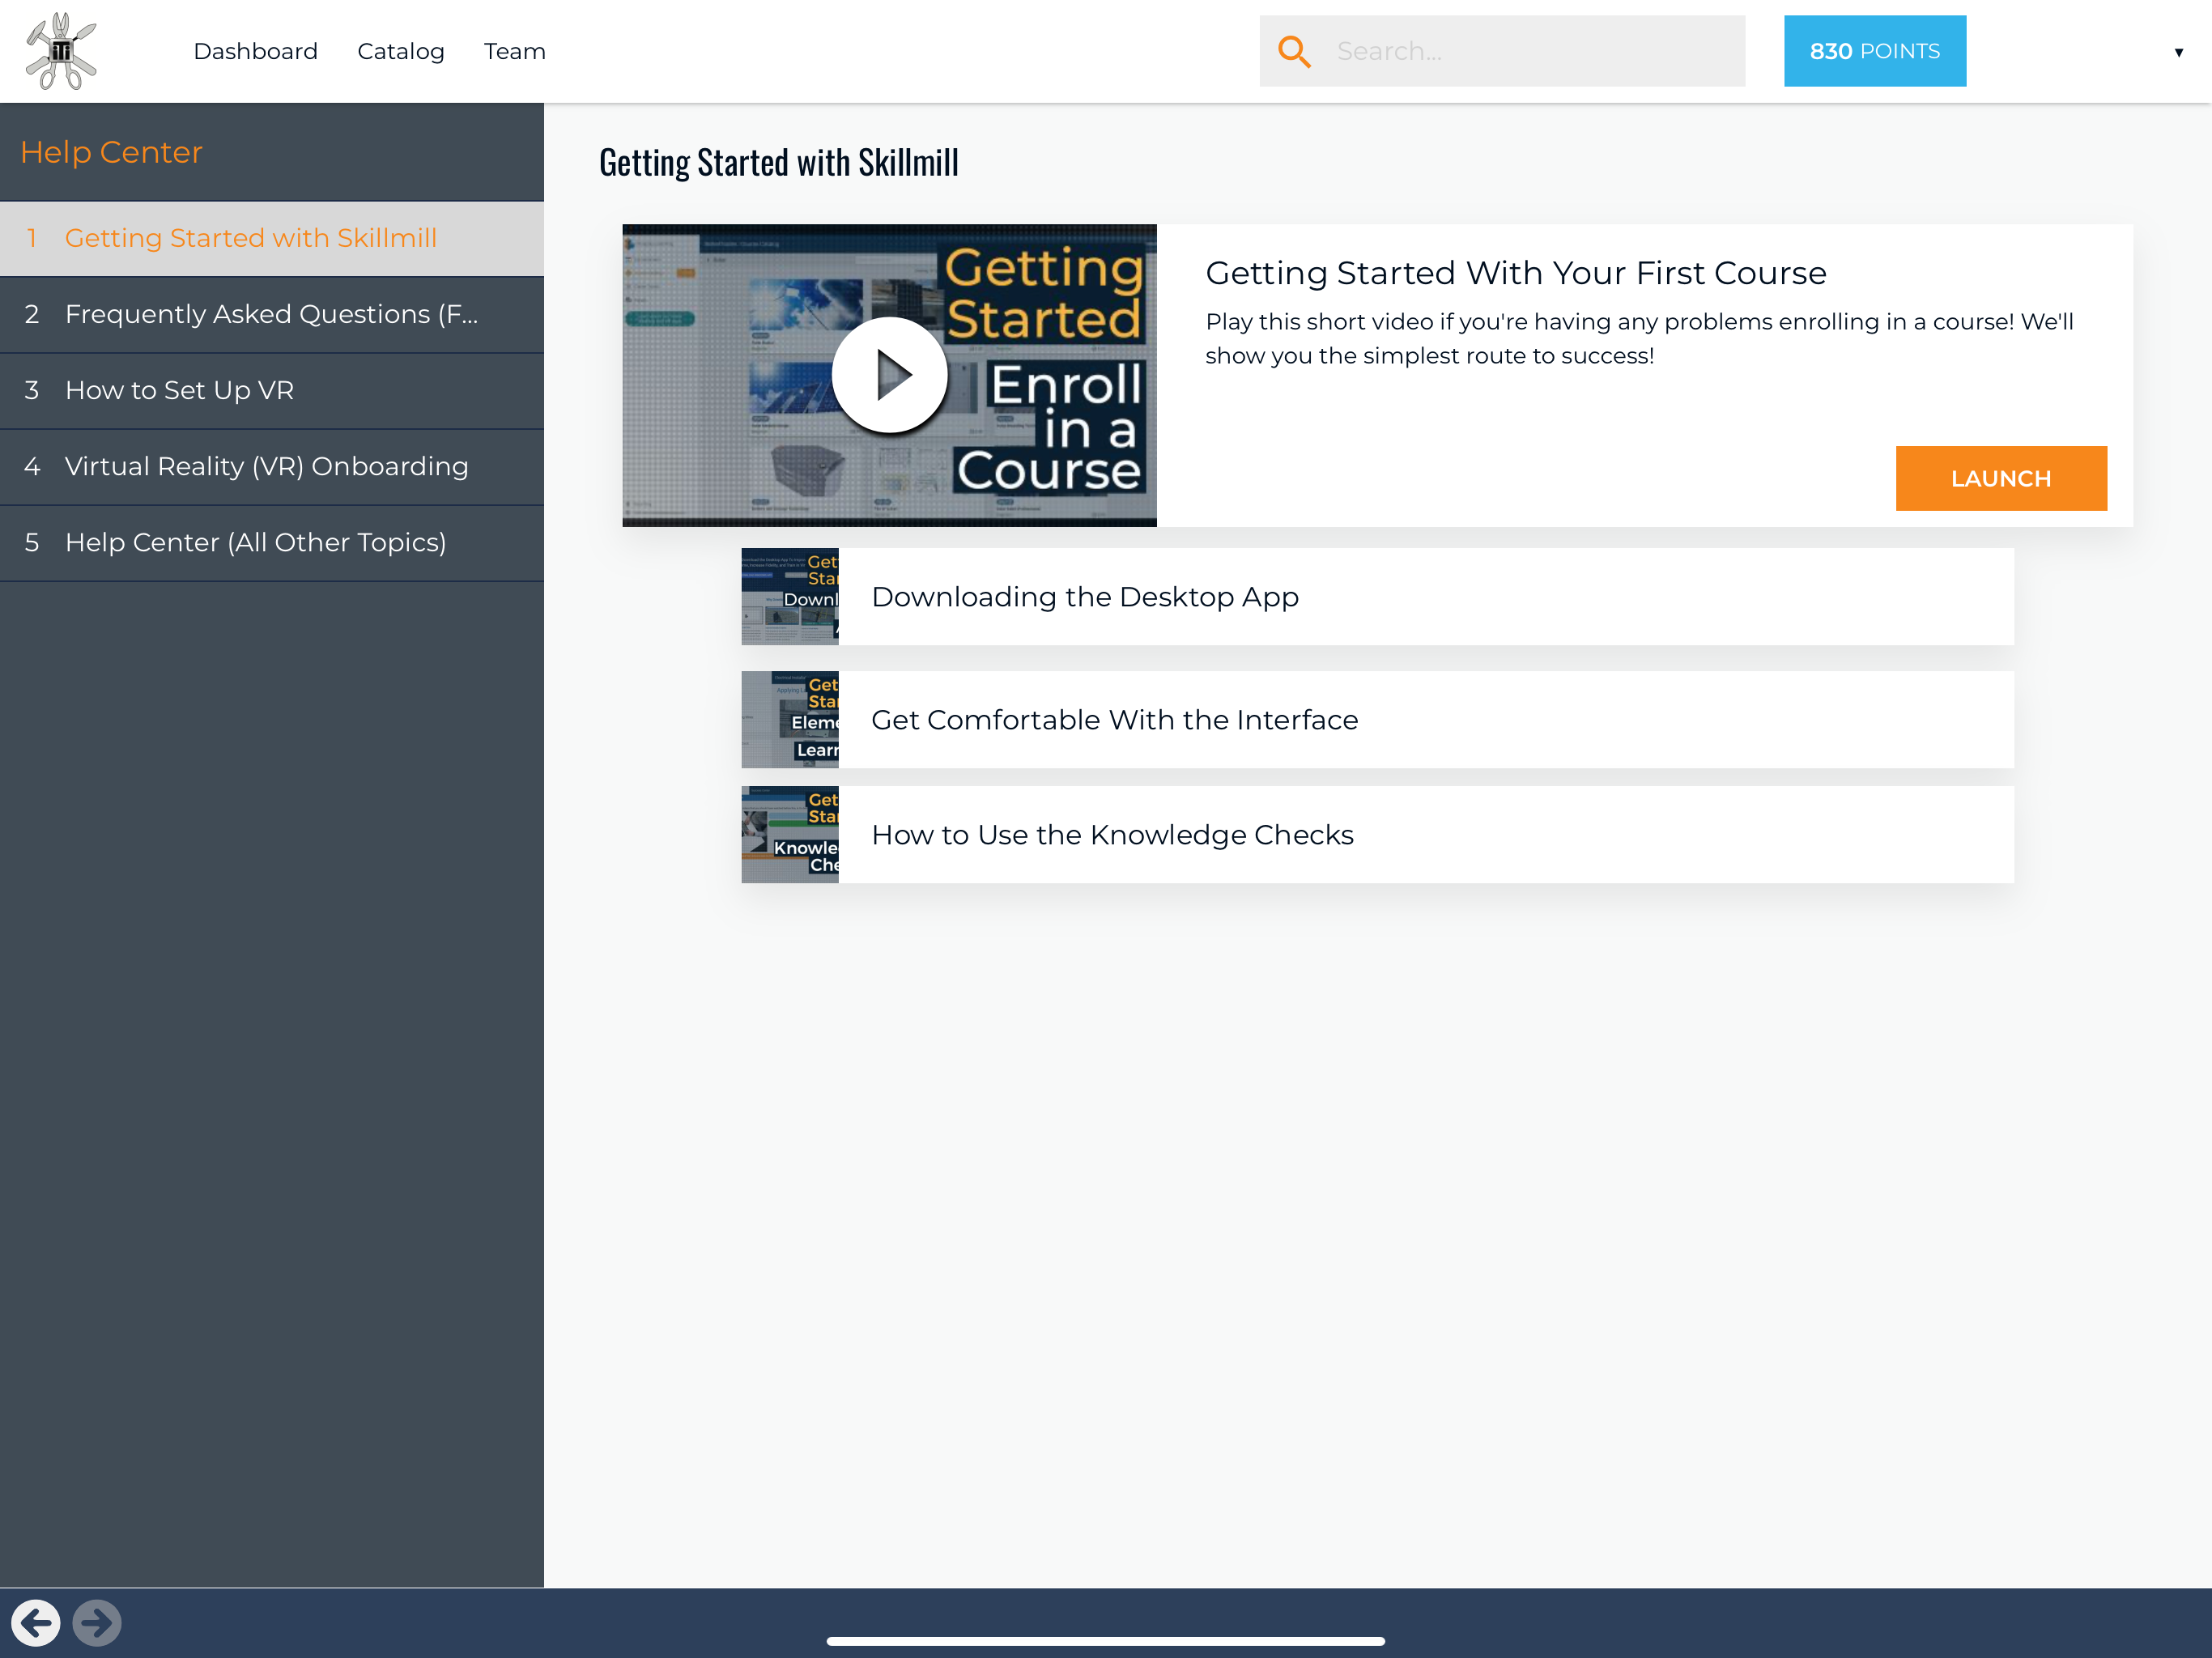Select Help Center (All Other Topics) item
This screenshot has height=1658, width=2212.
coord(272,542)
